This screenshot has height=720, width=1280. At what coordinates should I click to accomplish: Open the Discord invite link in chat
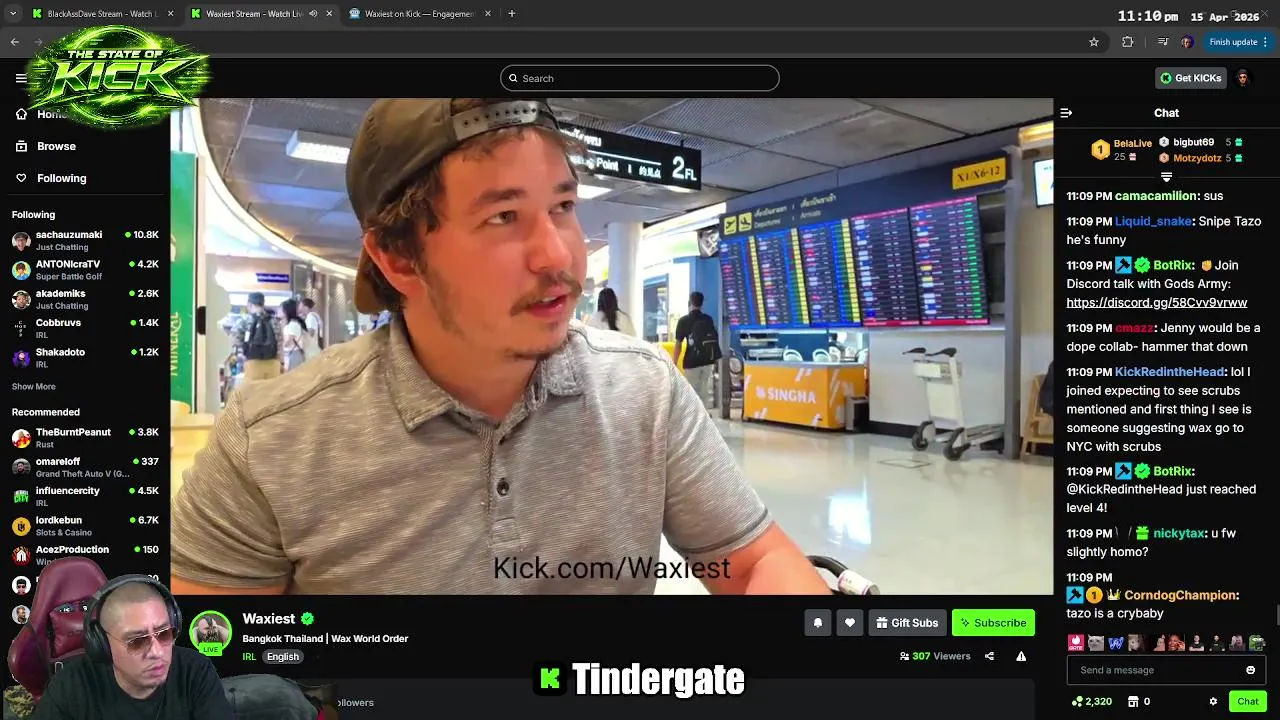[1156, 303]
